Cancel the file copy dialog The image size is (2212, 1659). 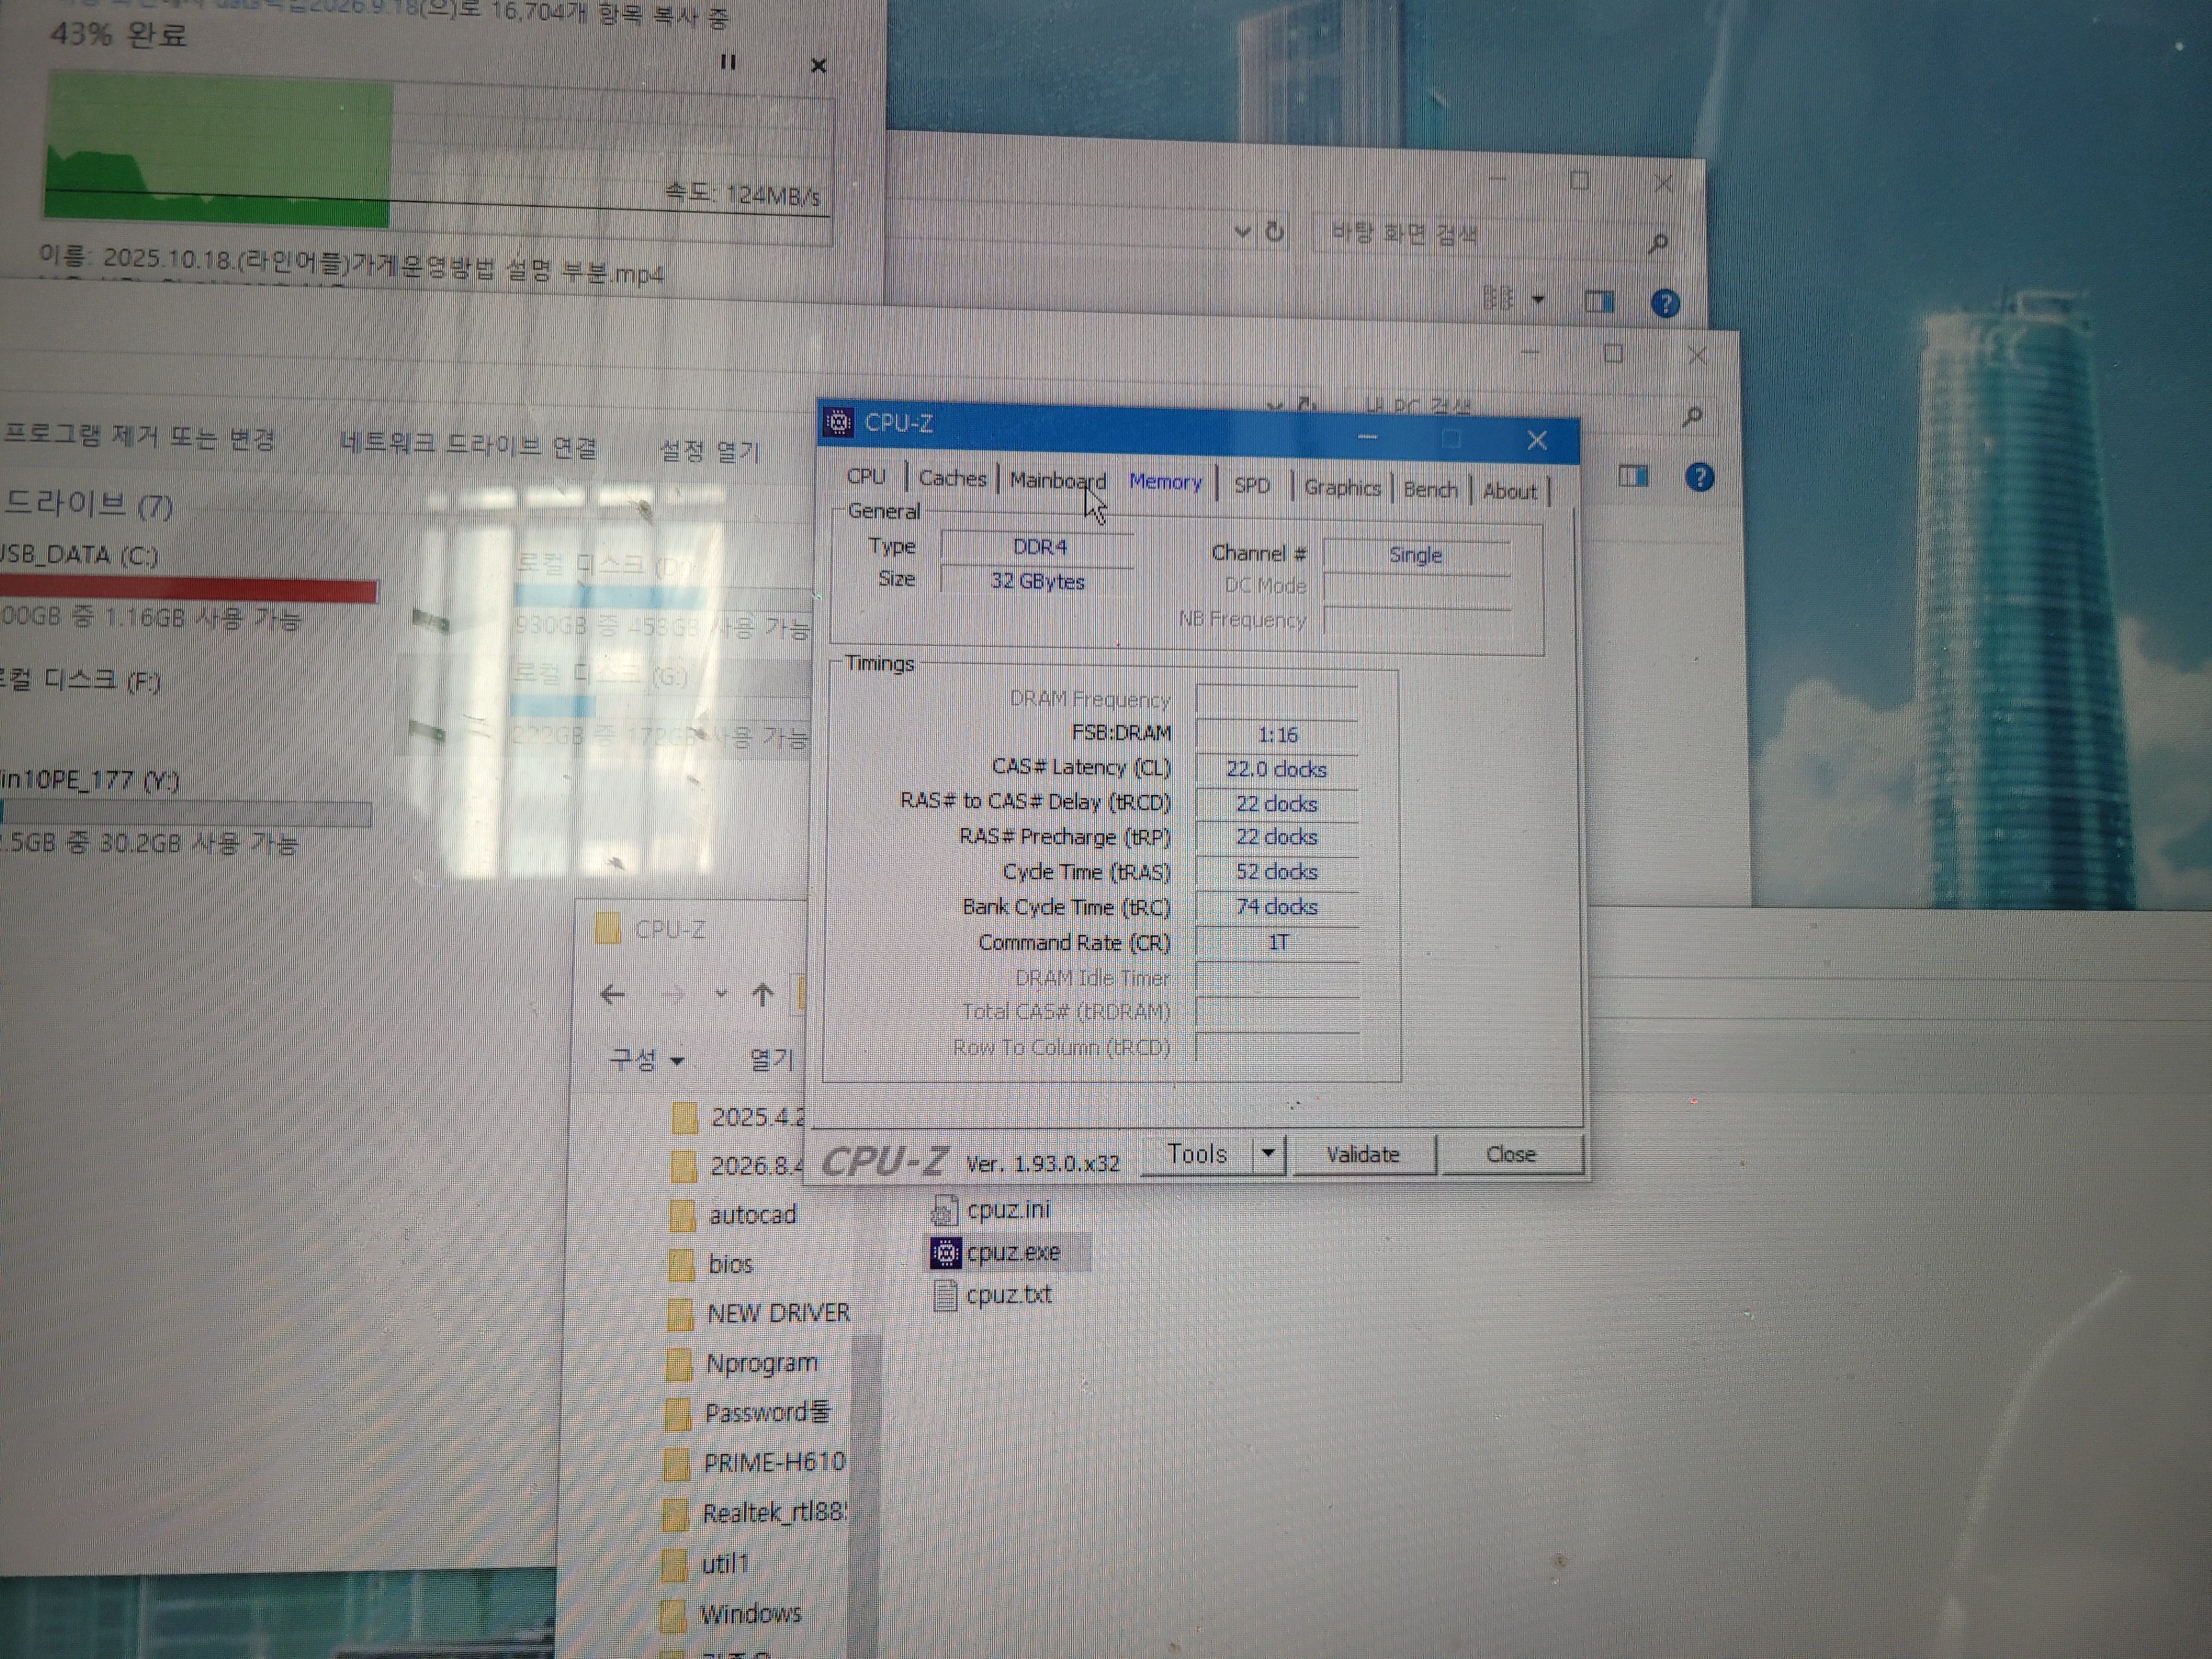click(818, 66)
